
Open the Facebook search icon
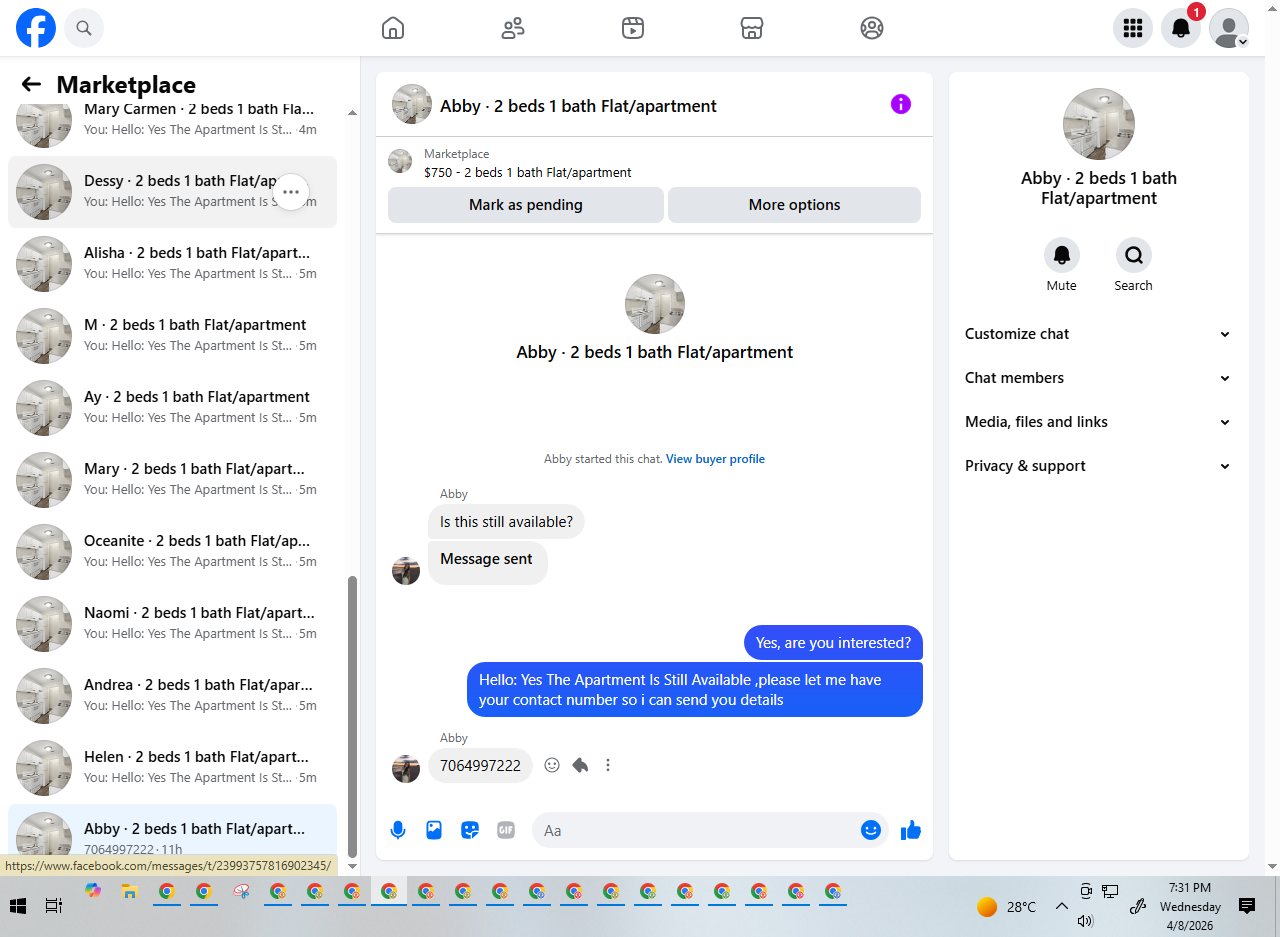tap(84, 28)
